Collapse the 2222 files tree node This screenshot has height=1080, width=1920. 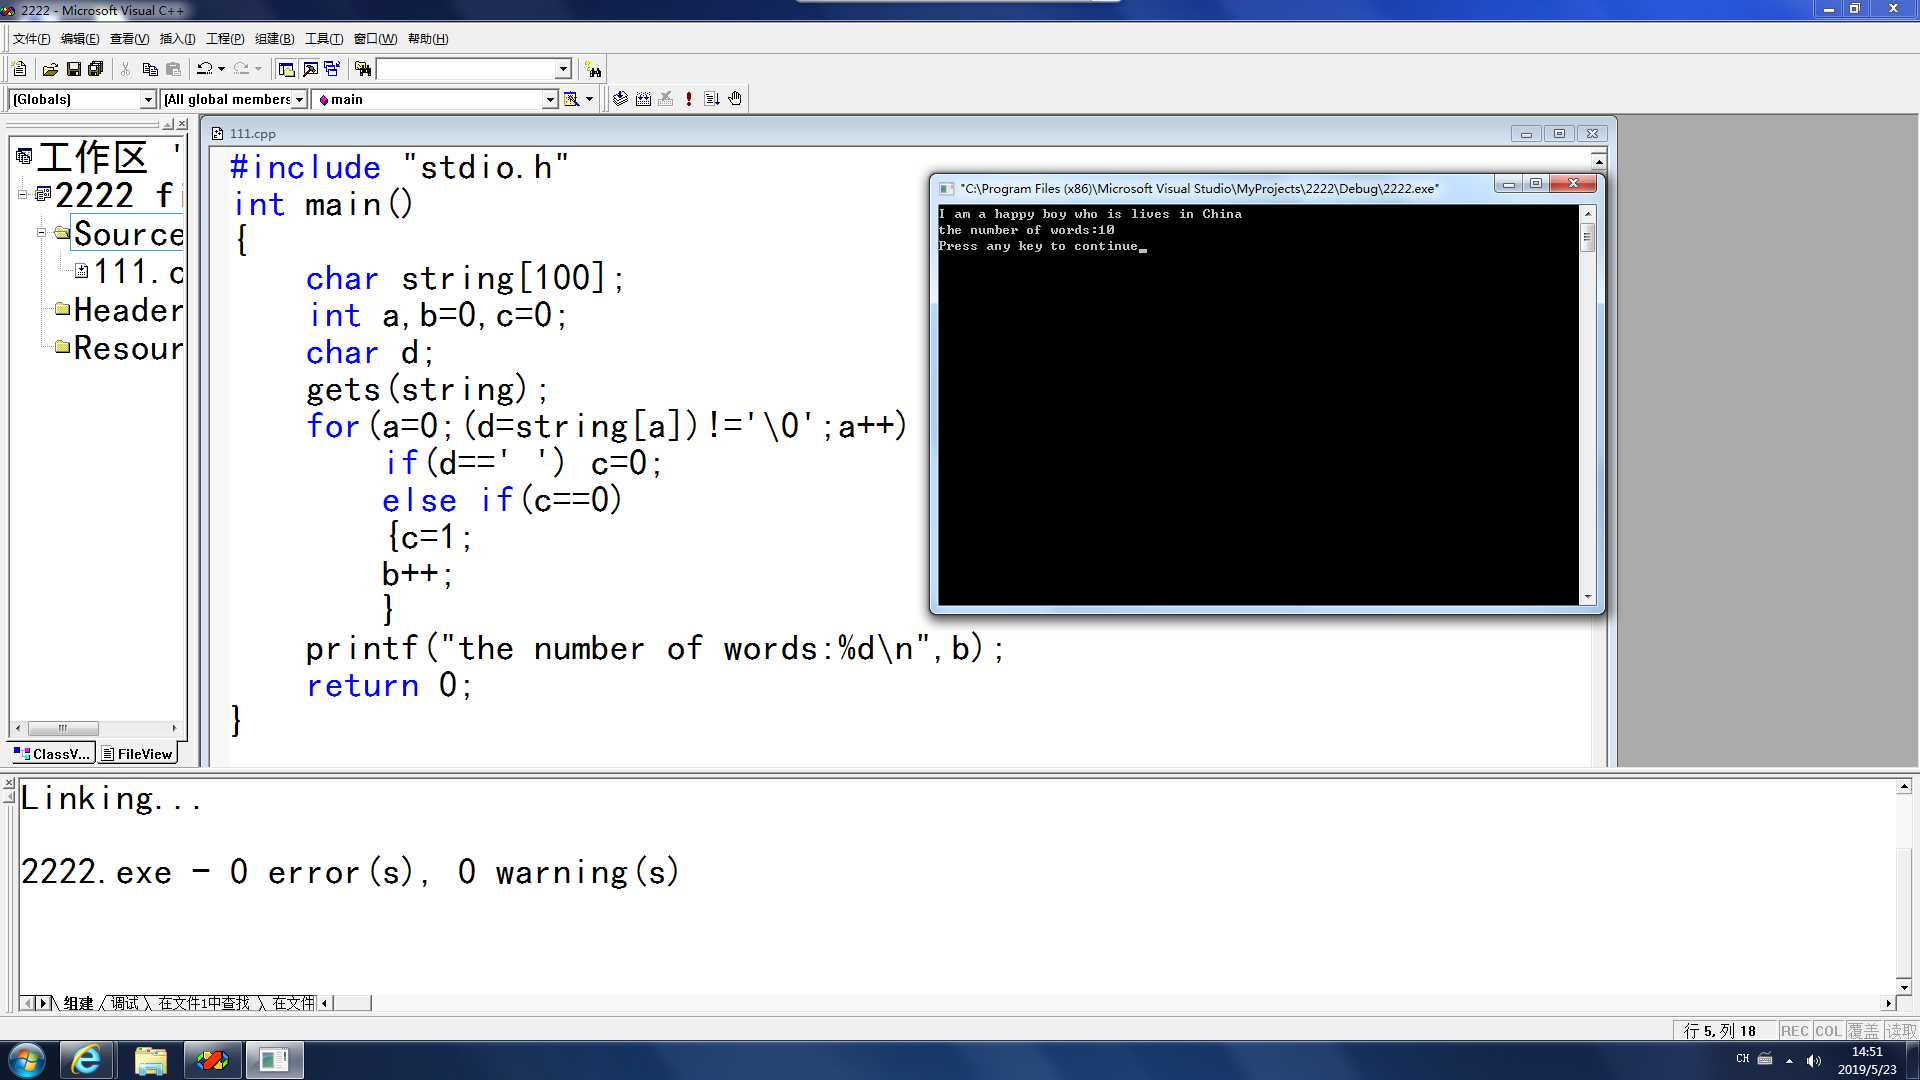[23, 194]
